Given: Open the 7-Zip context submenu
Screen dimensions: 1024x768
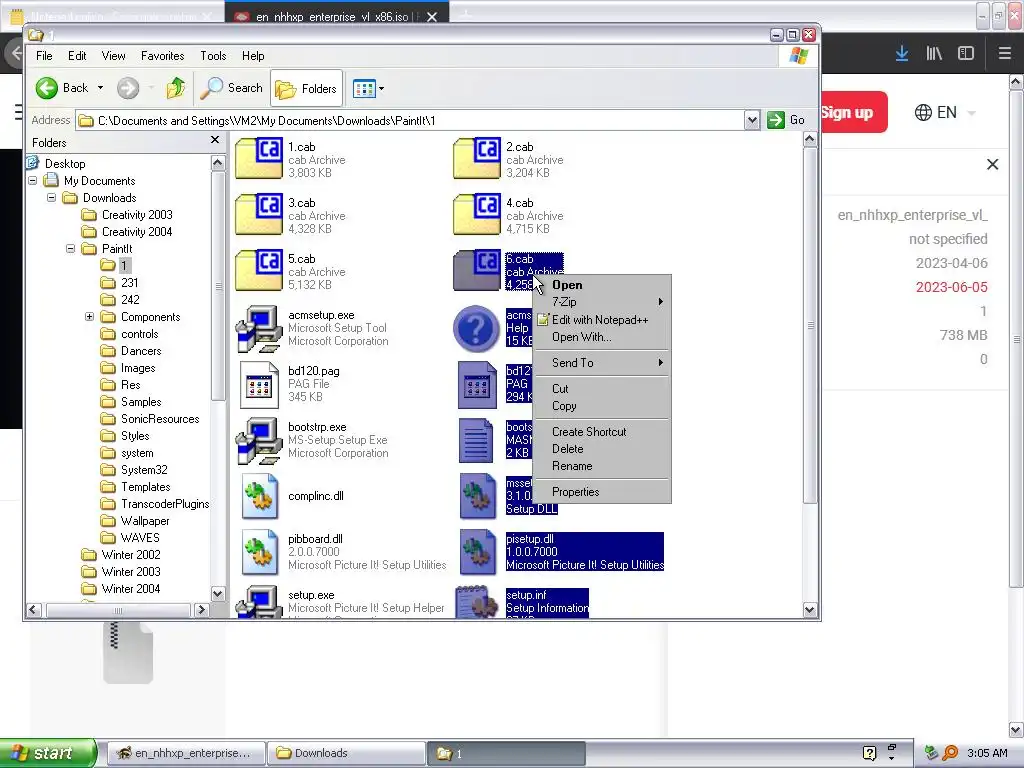Looking at the screenshot, I should pyautogui.click(x=602, y=302).
